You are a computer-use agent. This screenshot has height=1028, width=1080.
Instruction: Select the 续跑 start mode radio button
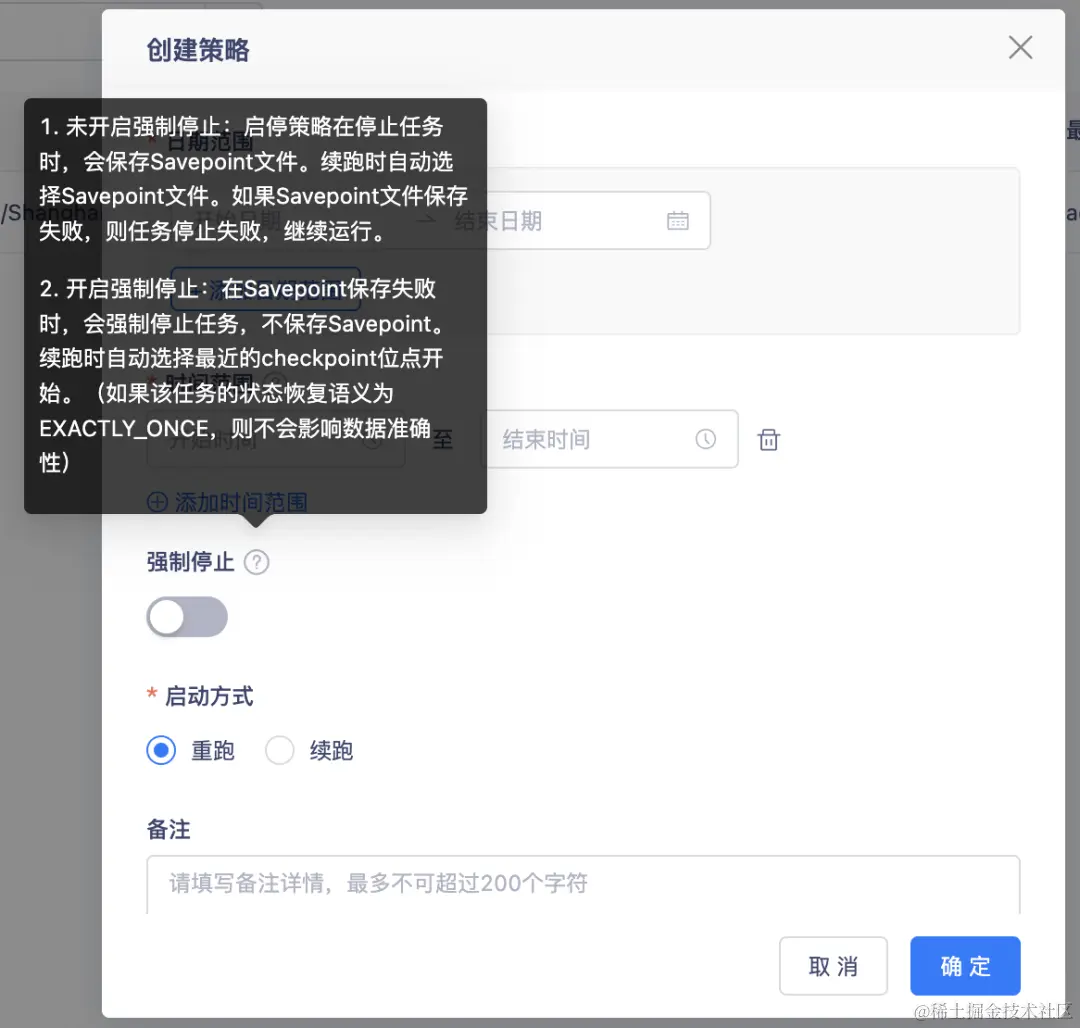point(279,750)
